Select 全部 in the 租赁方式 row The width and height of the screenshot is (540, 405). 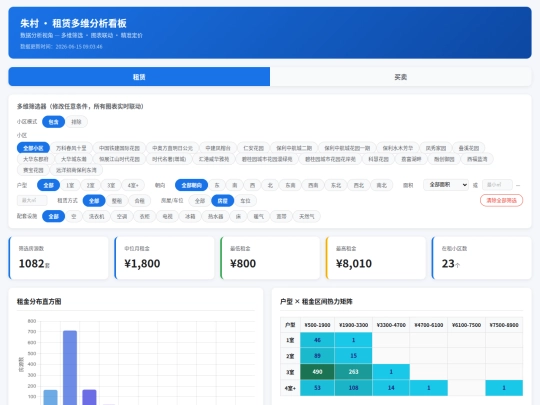click(x=94, y=201)
